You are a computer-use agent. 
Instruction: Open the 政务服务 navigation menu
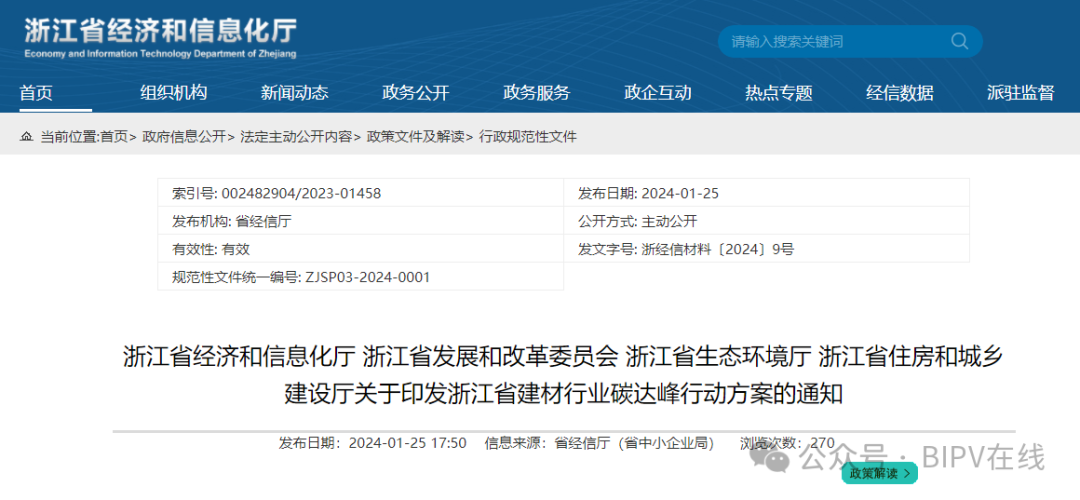coord(537,93)
